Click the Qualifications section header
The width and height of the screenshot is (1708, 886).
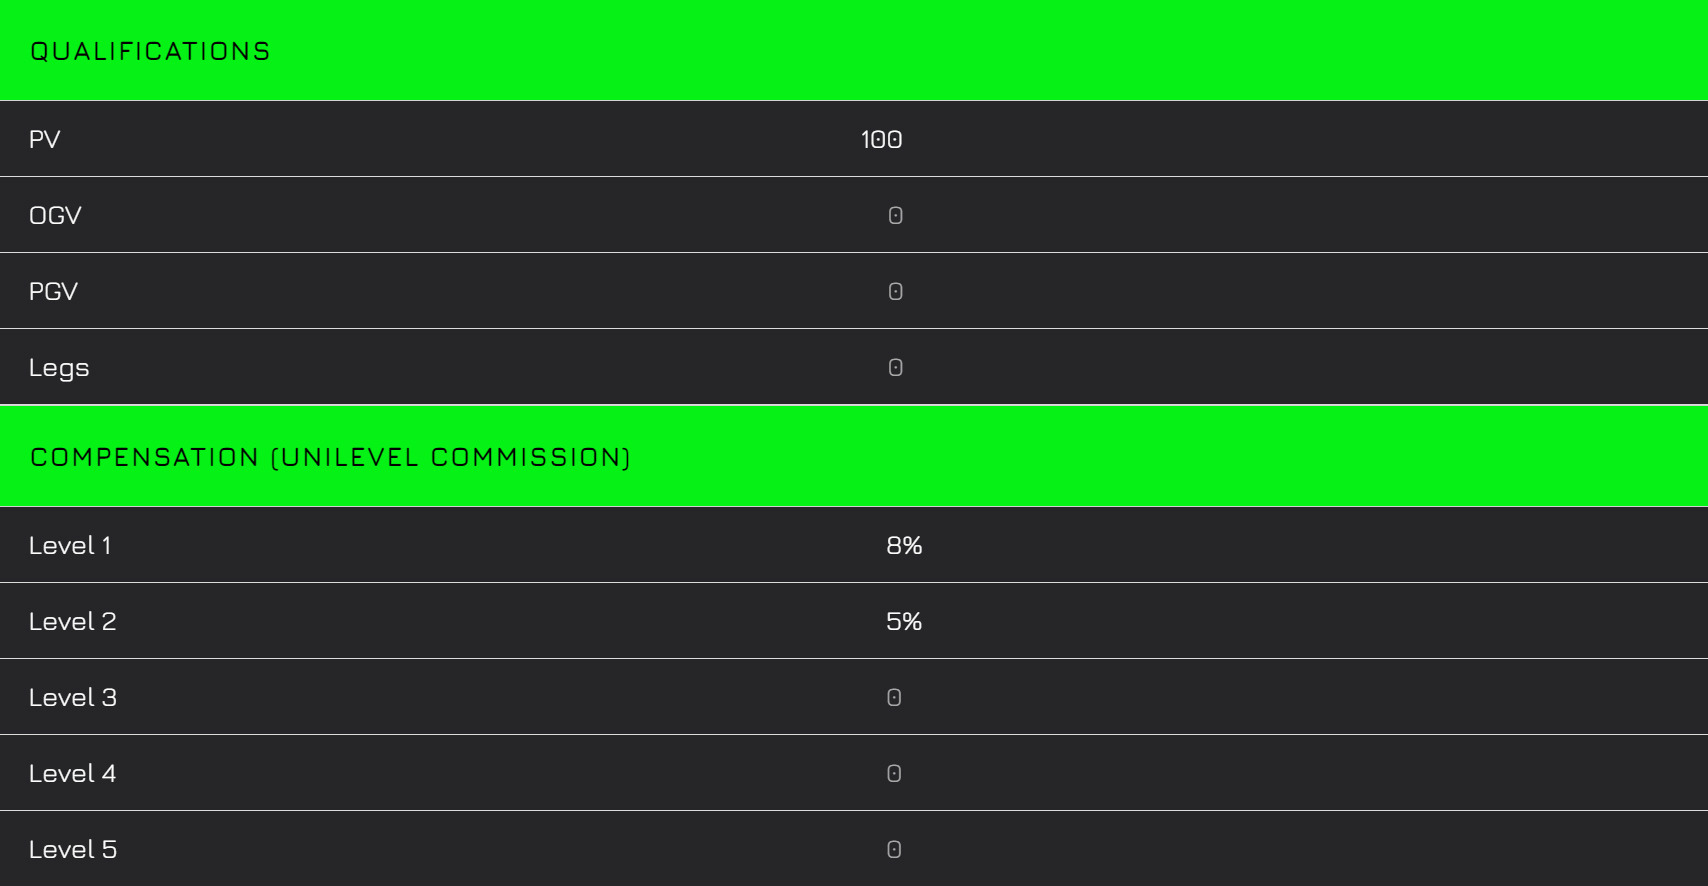pyautogui.click(x=150, y=51)
